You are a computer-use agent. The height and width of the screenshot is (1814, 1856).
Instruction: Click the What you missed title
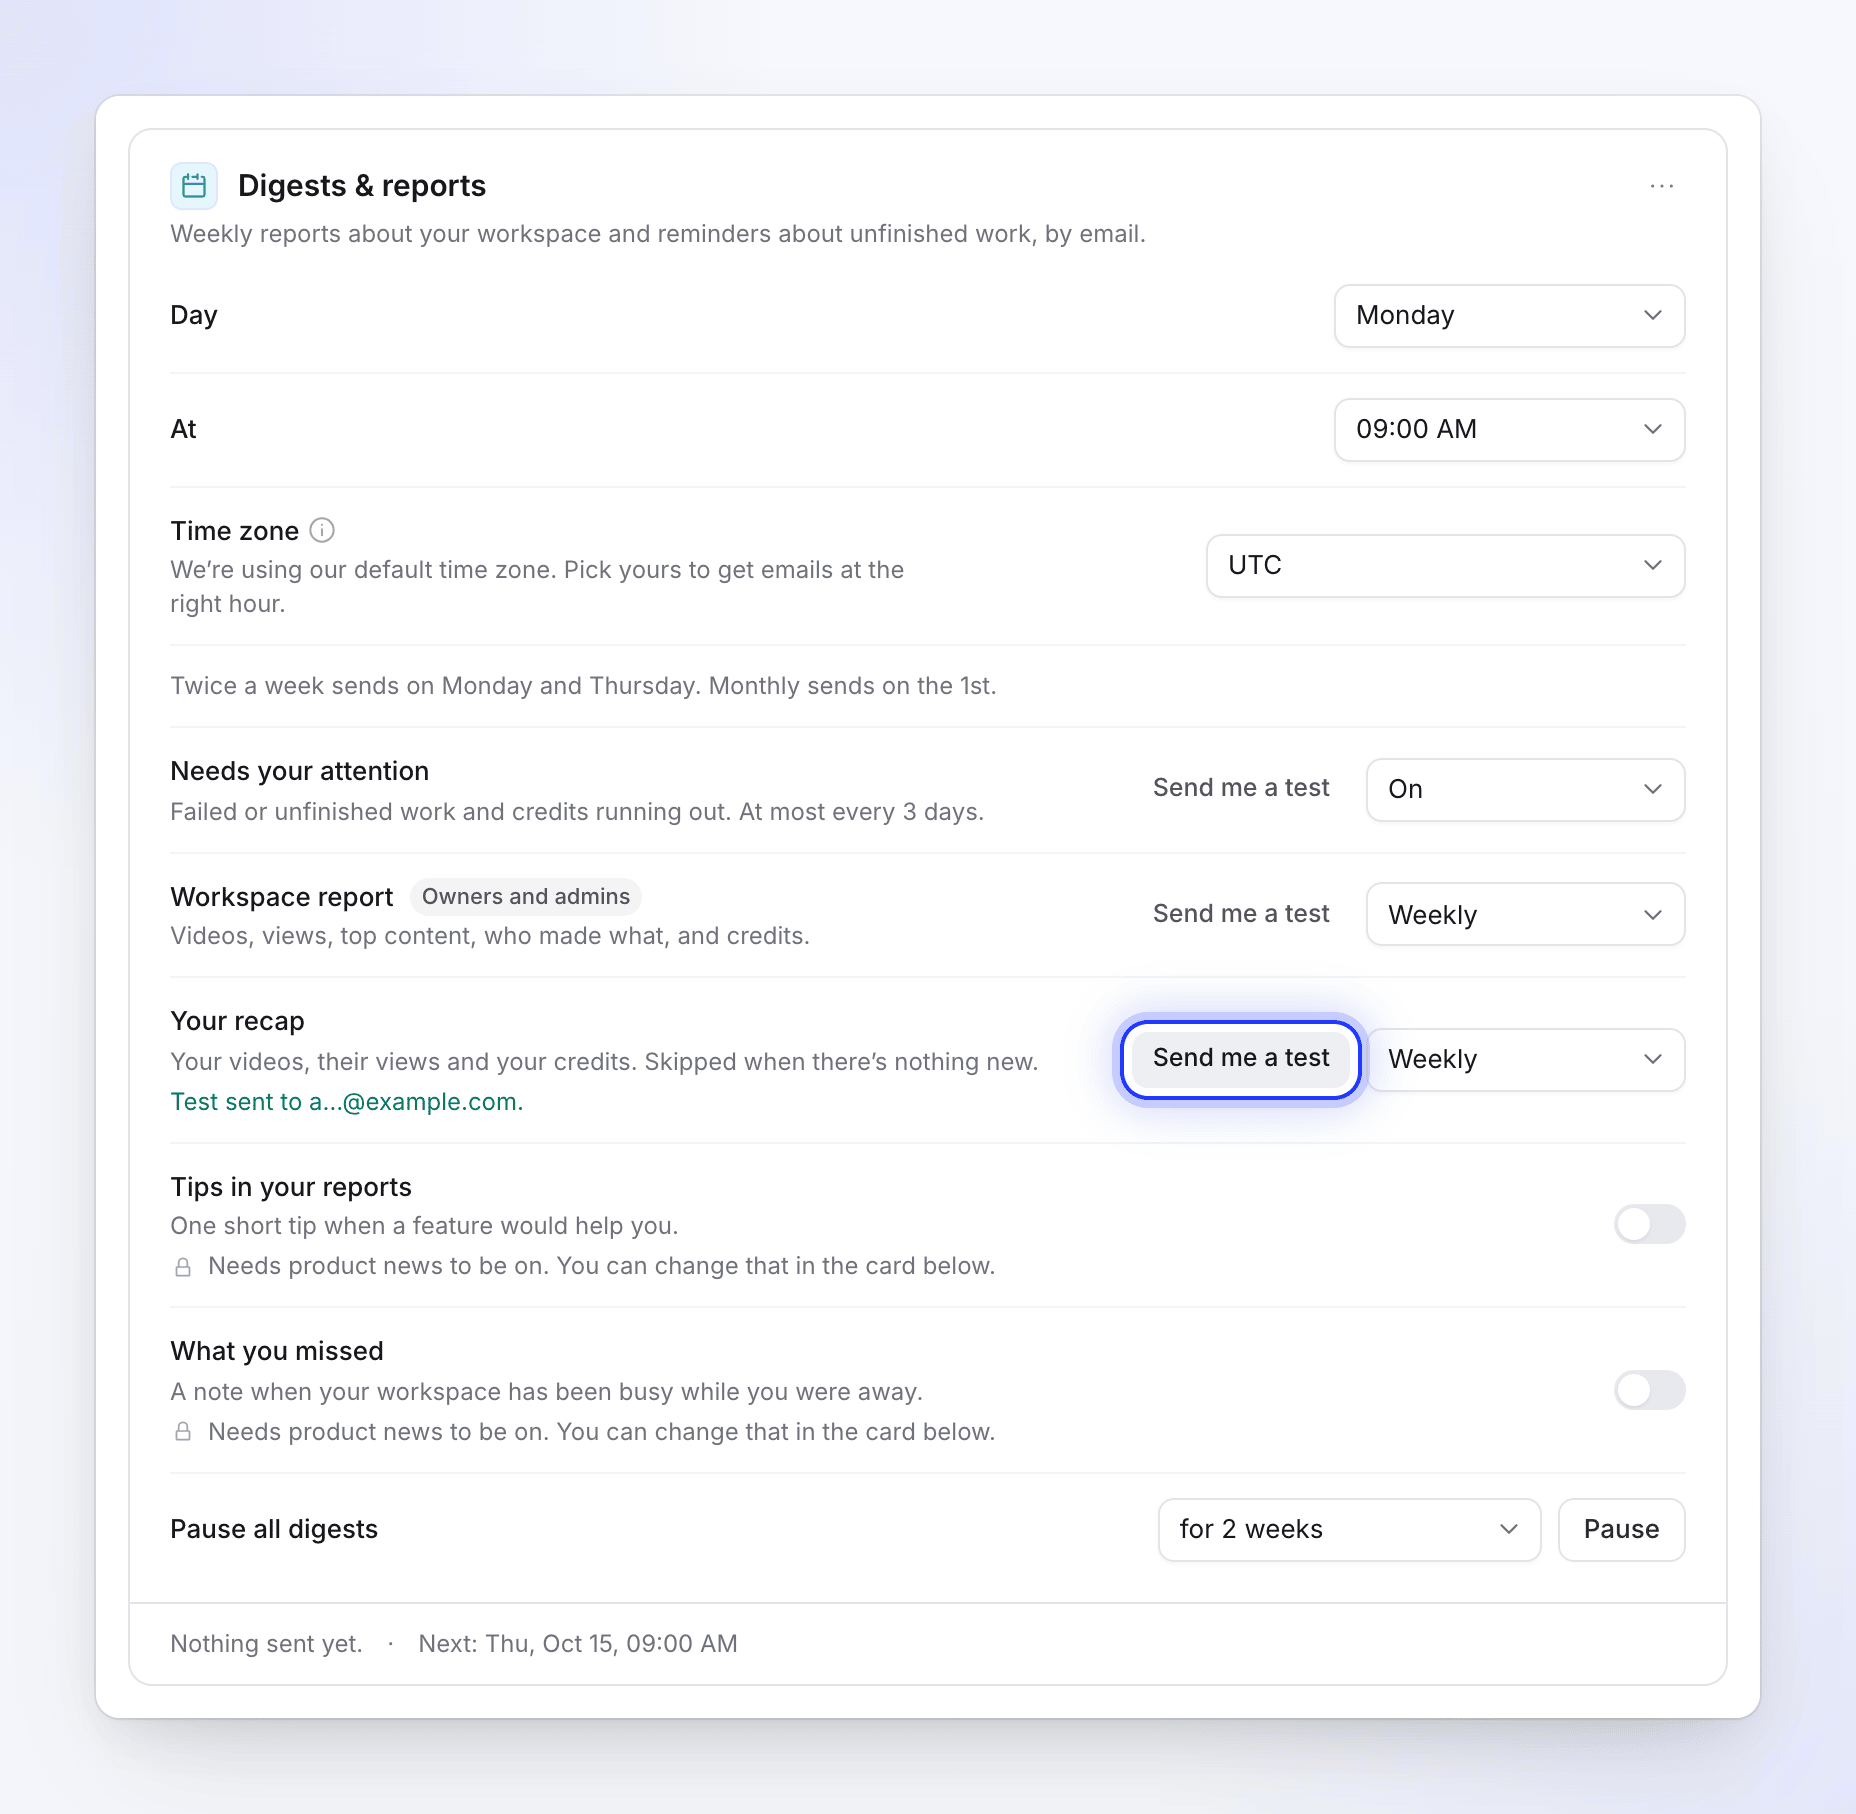pos(277,1352)
